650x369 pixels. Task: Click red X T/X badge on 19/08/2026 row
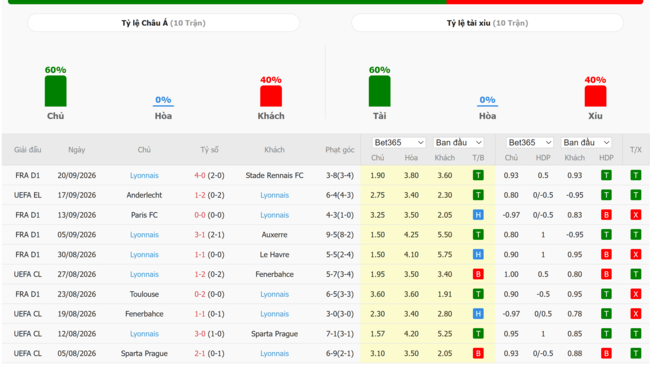pyautogui.click(x=635, y=314)
